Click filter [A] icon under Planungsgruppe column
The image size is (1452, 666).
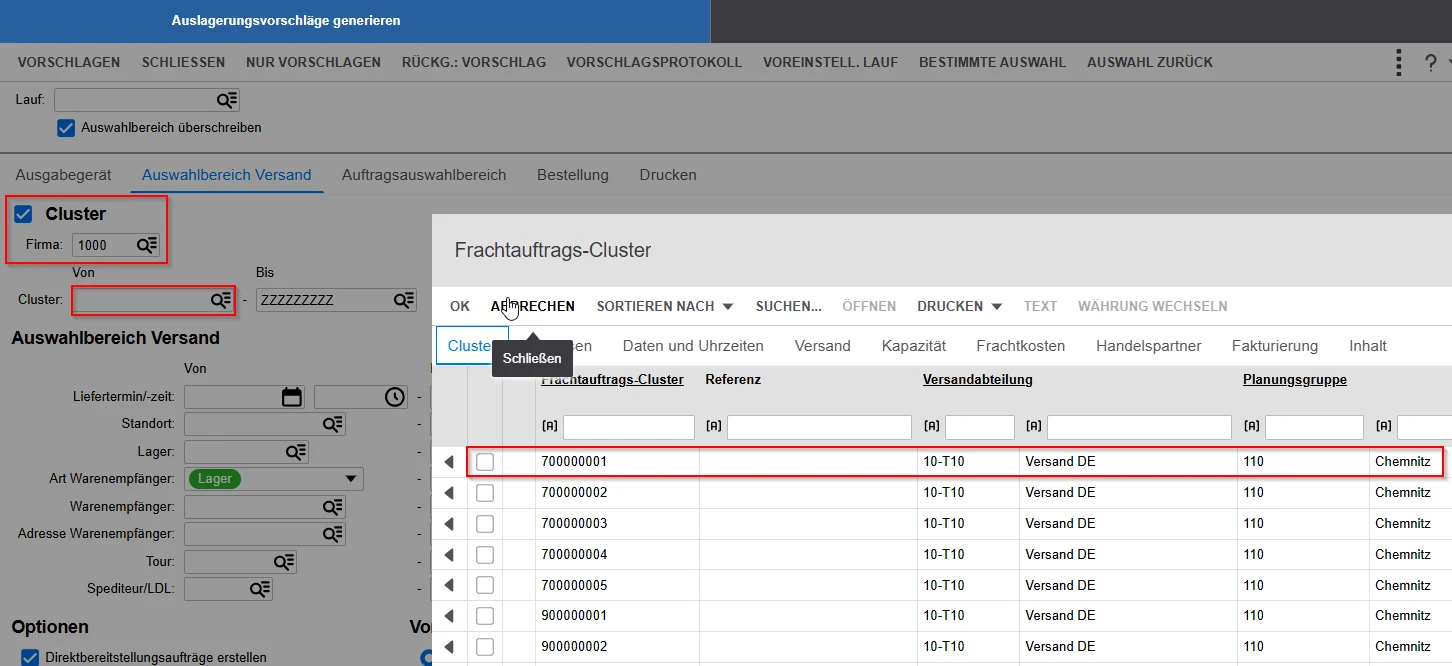pyautogui.click(x=1251, y=426)
